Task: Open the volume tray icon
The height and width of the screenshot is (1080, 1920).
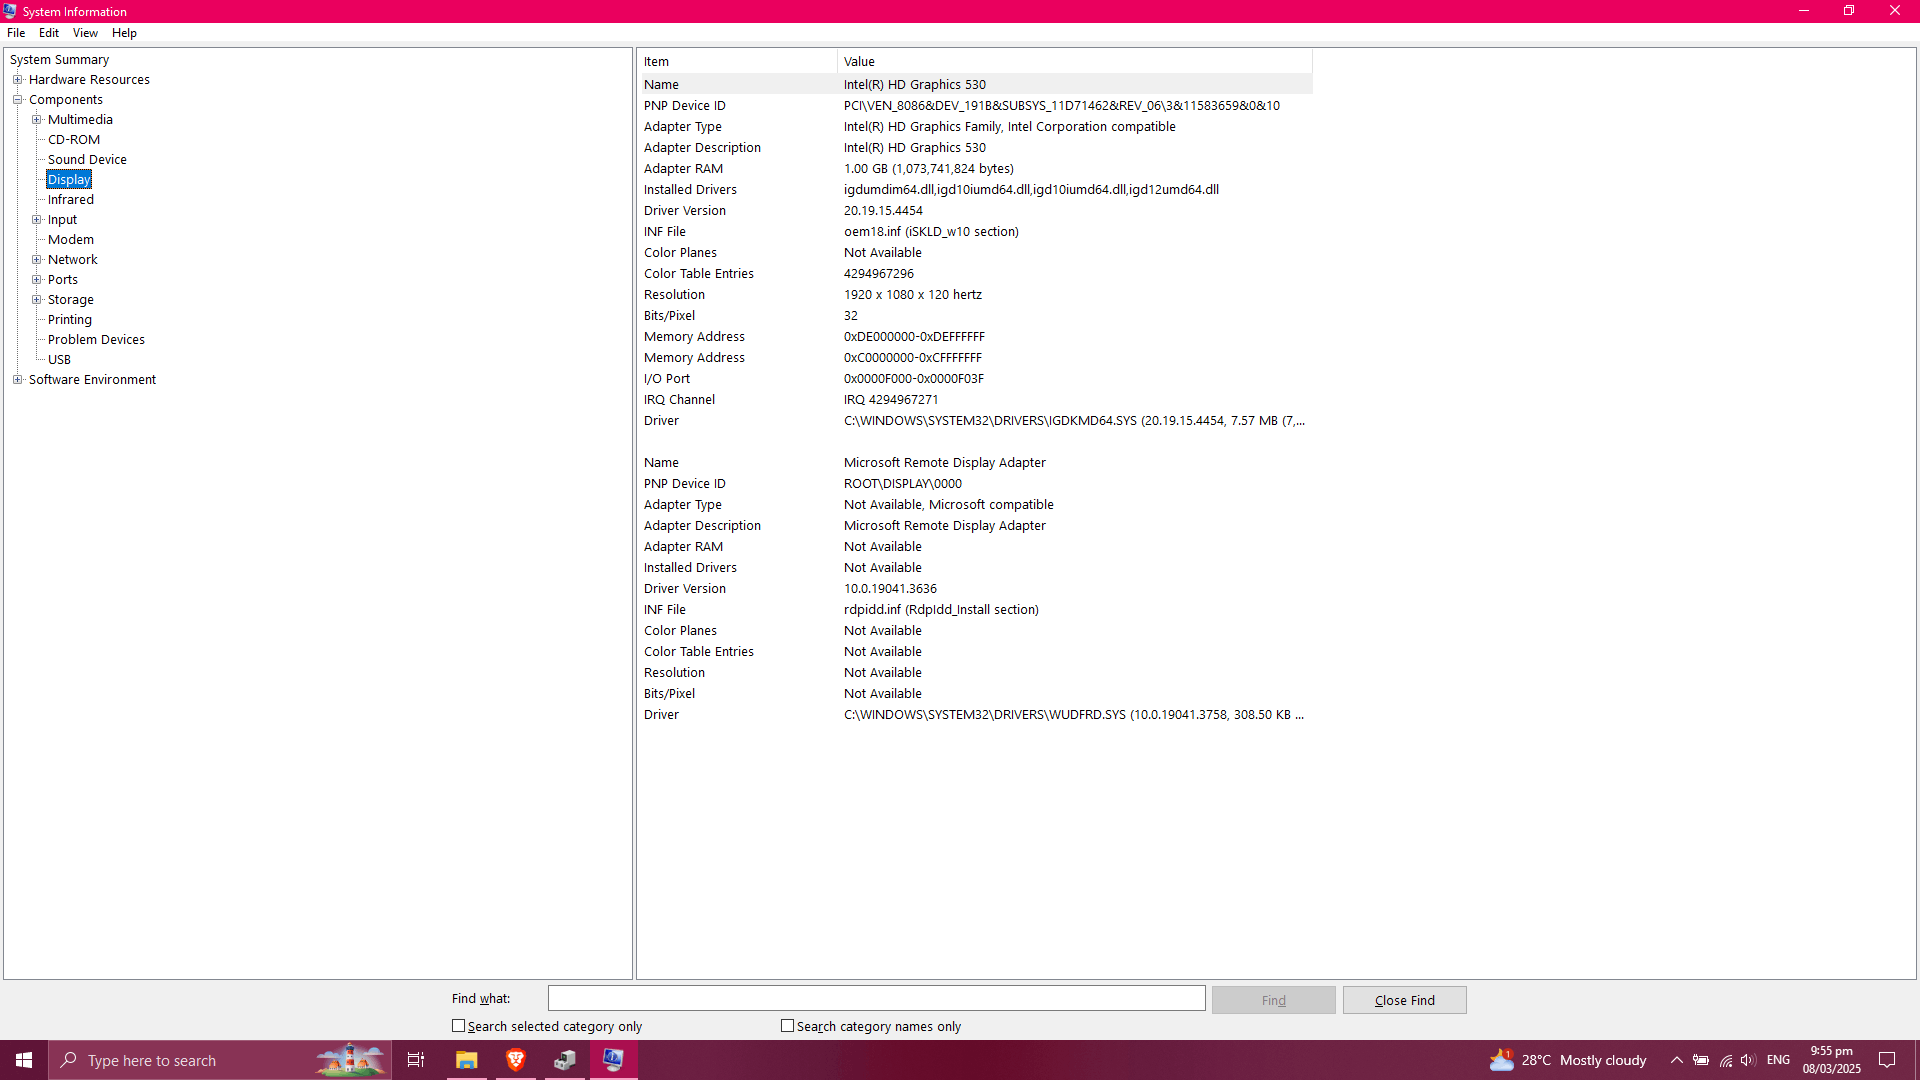Action: [1748, 1060]
